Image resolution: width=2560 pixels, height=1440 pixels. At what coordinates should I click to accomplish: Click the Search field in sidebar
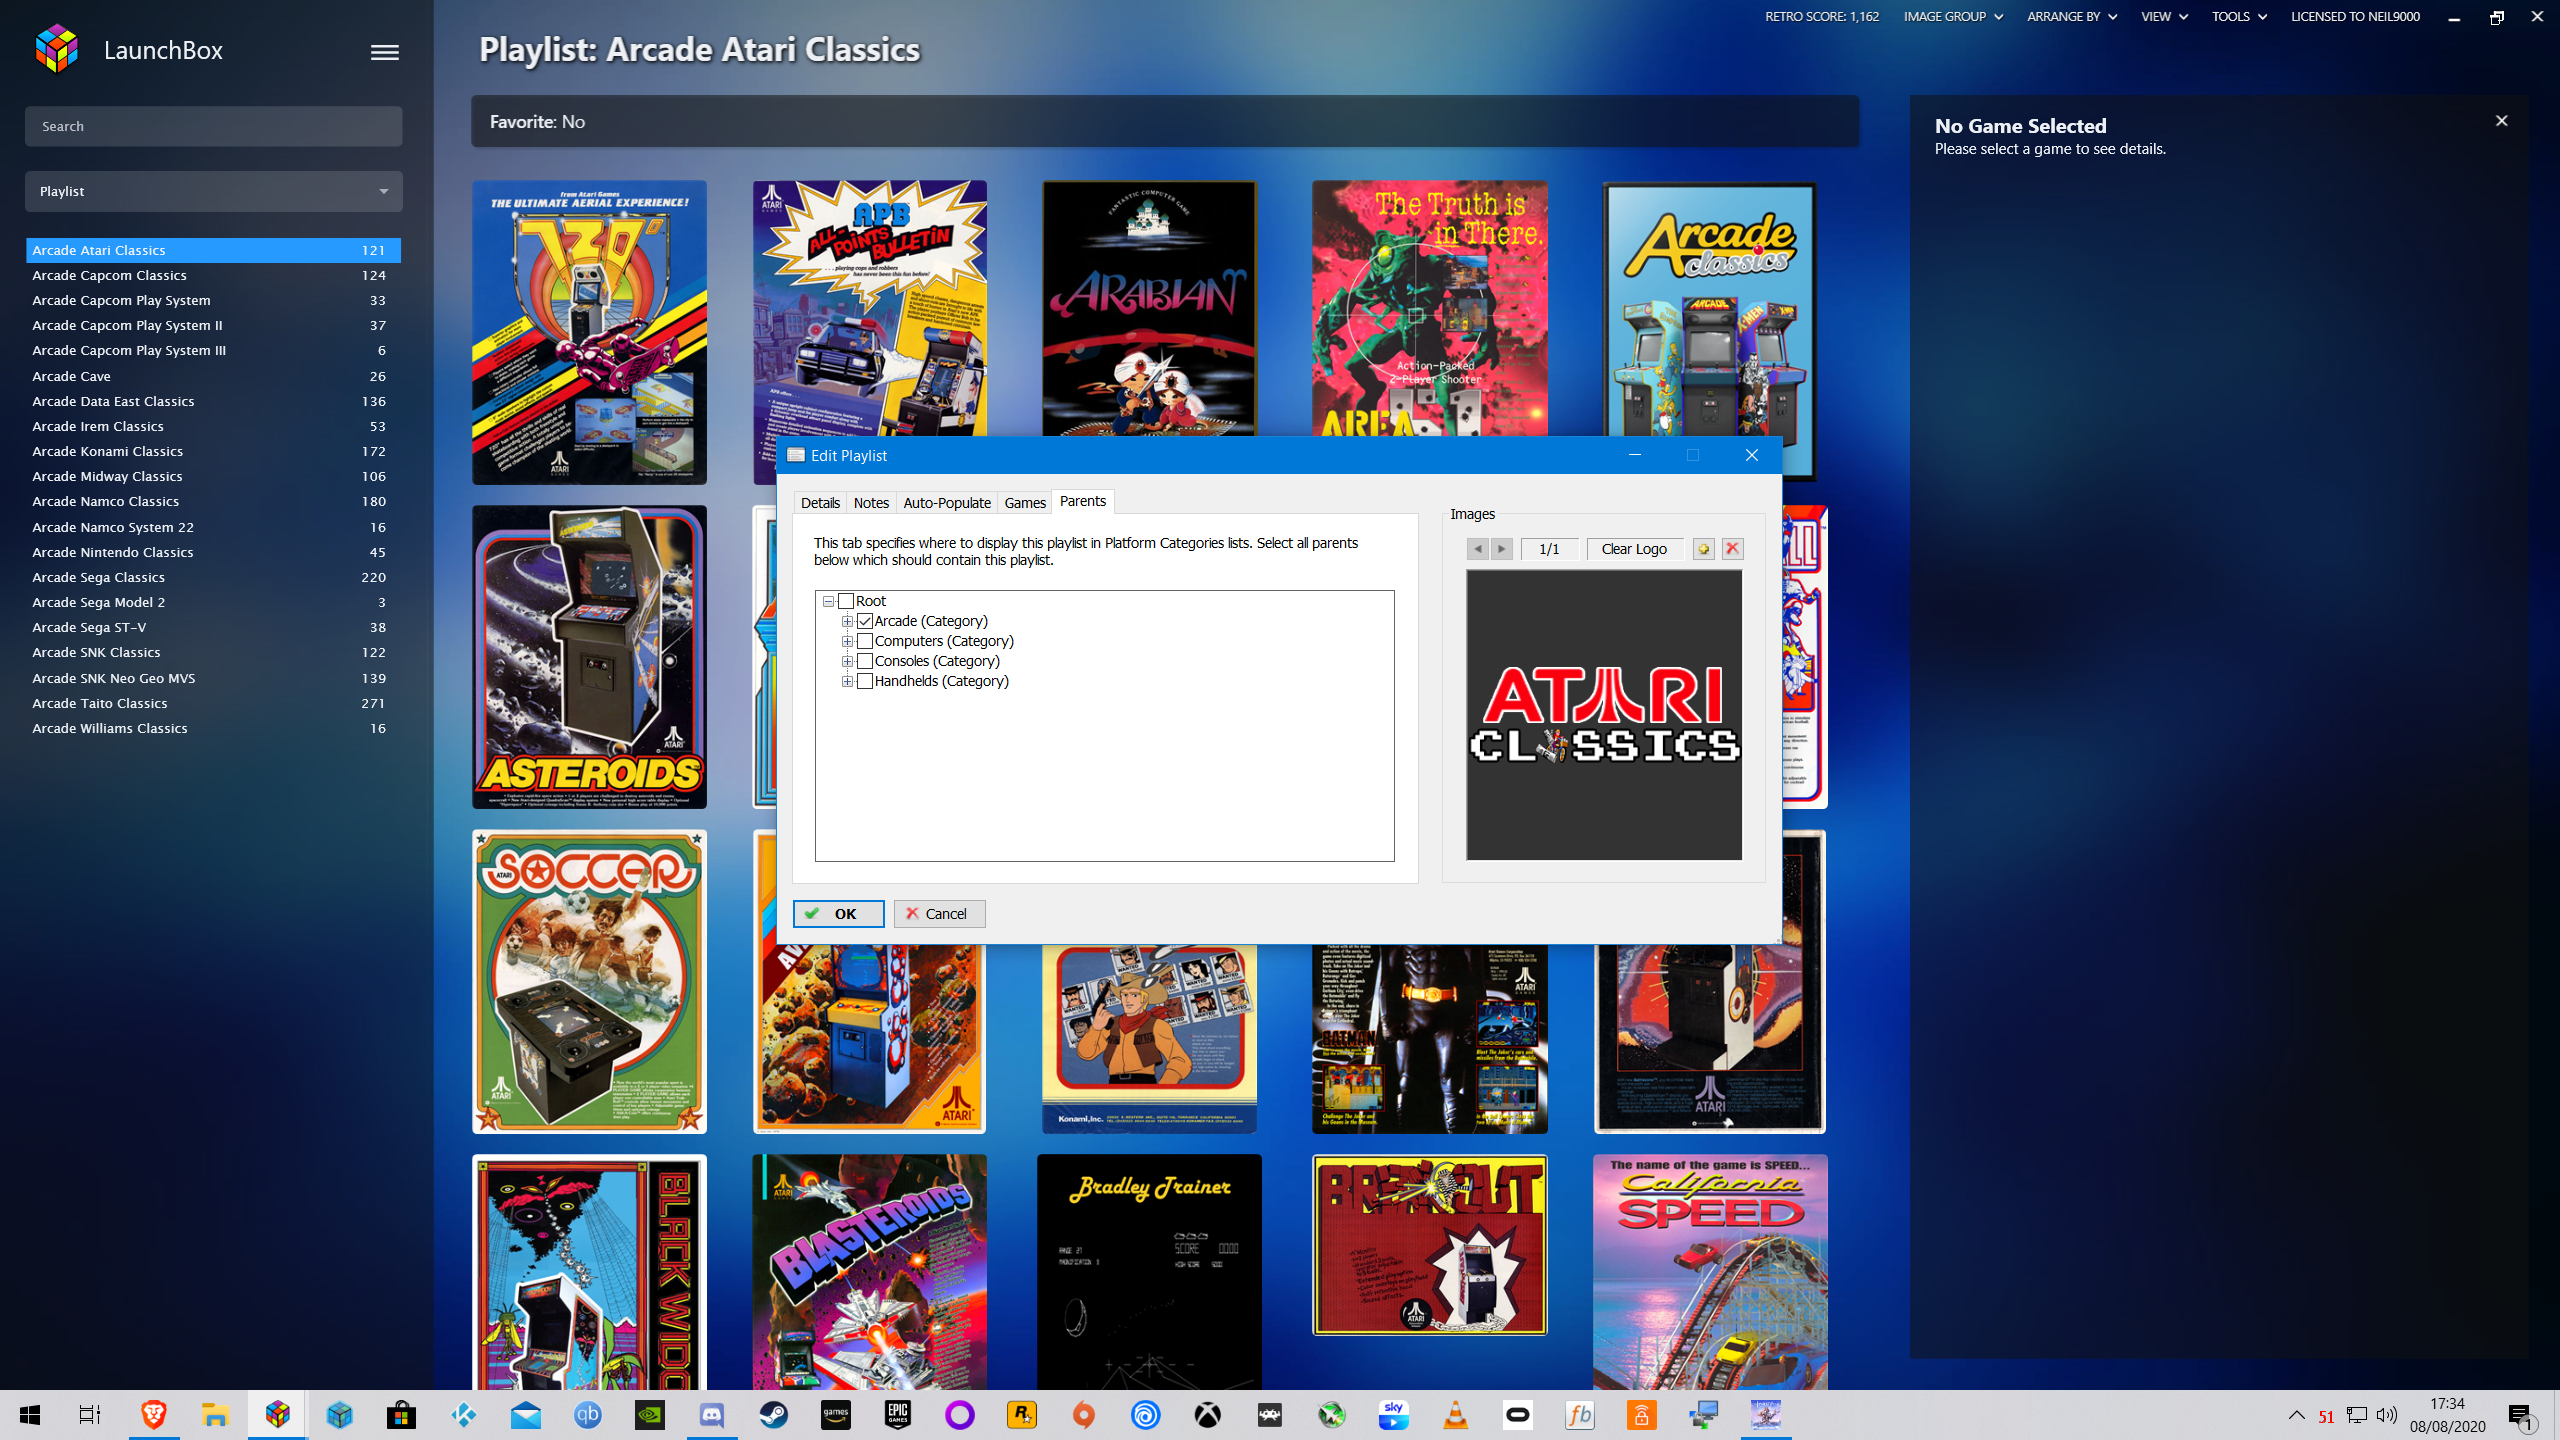(x=213, y=126)
